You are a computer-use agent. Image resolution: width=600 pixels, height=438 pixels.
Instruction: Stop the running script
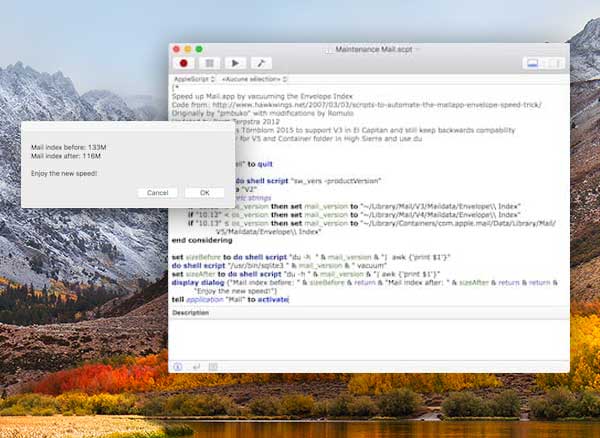[x=209, y=63]
